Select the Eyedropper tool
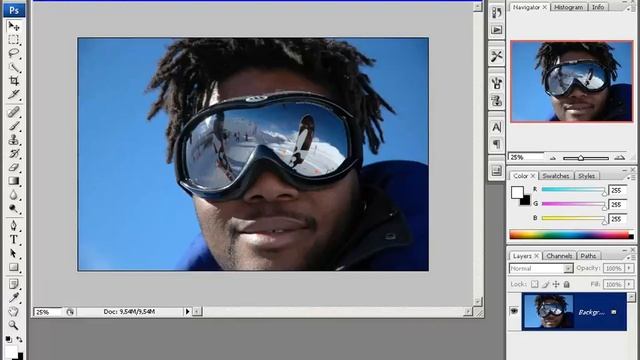This screenshot has height=360, width=640. coord(13,298)
